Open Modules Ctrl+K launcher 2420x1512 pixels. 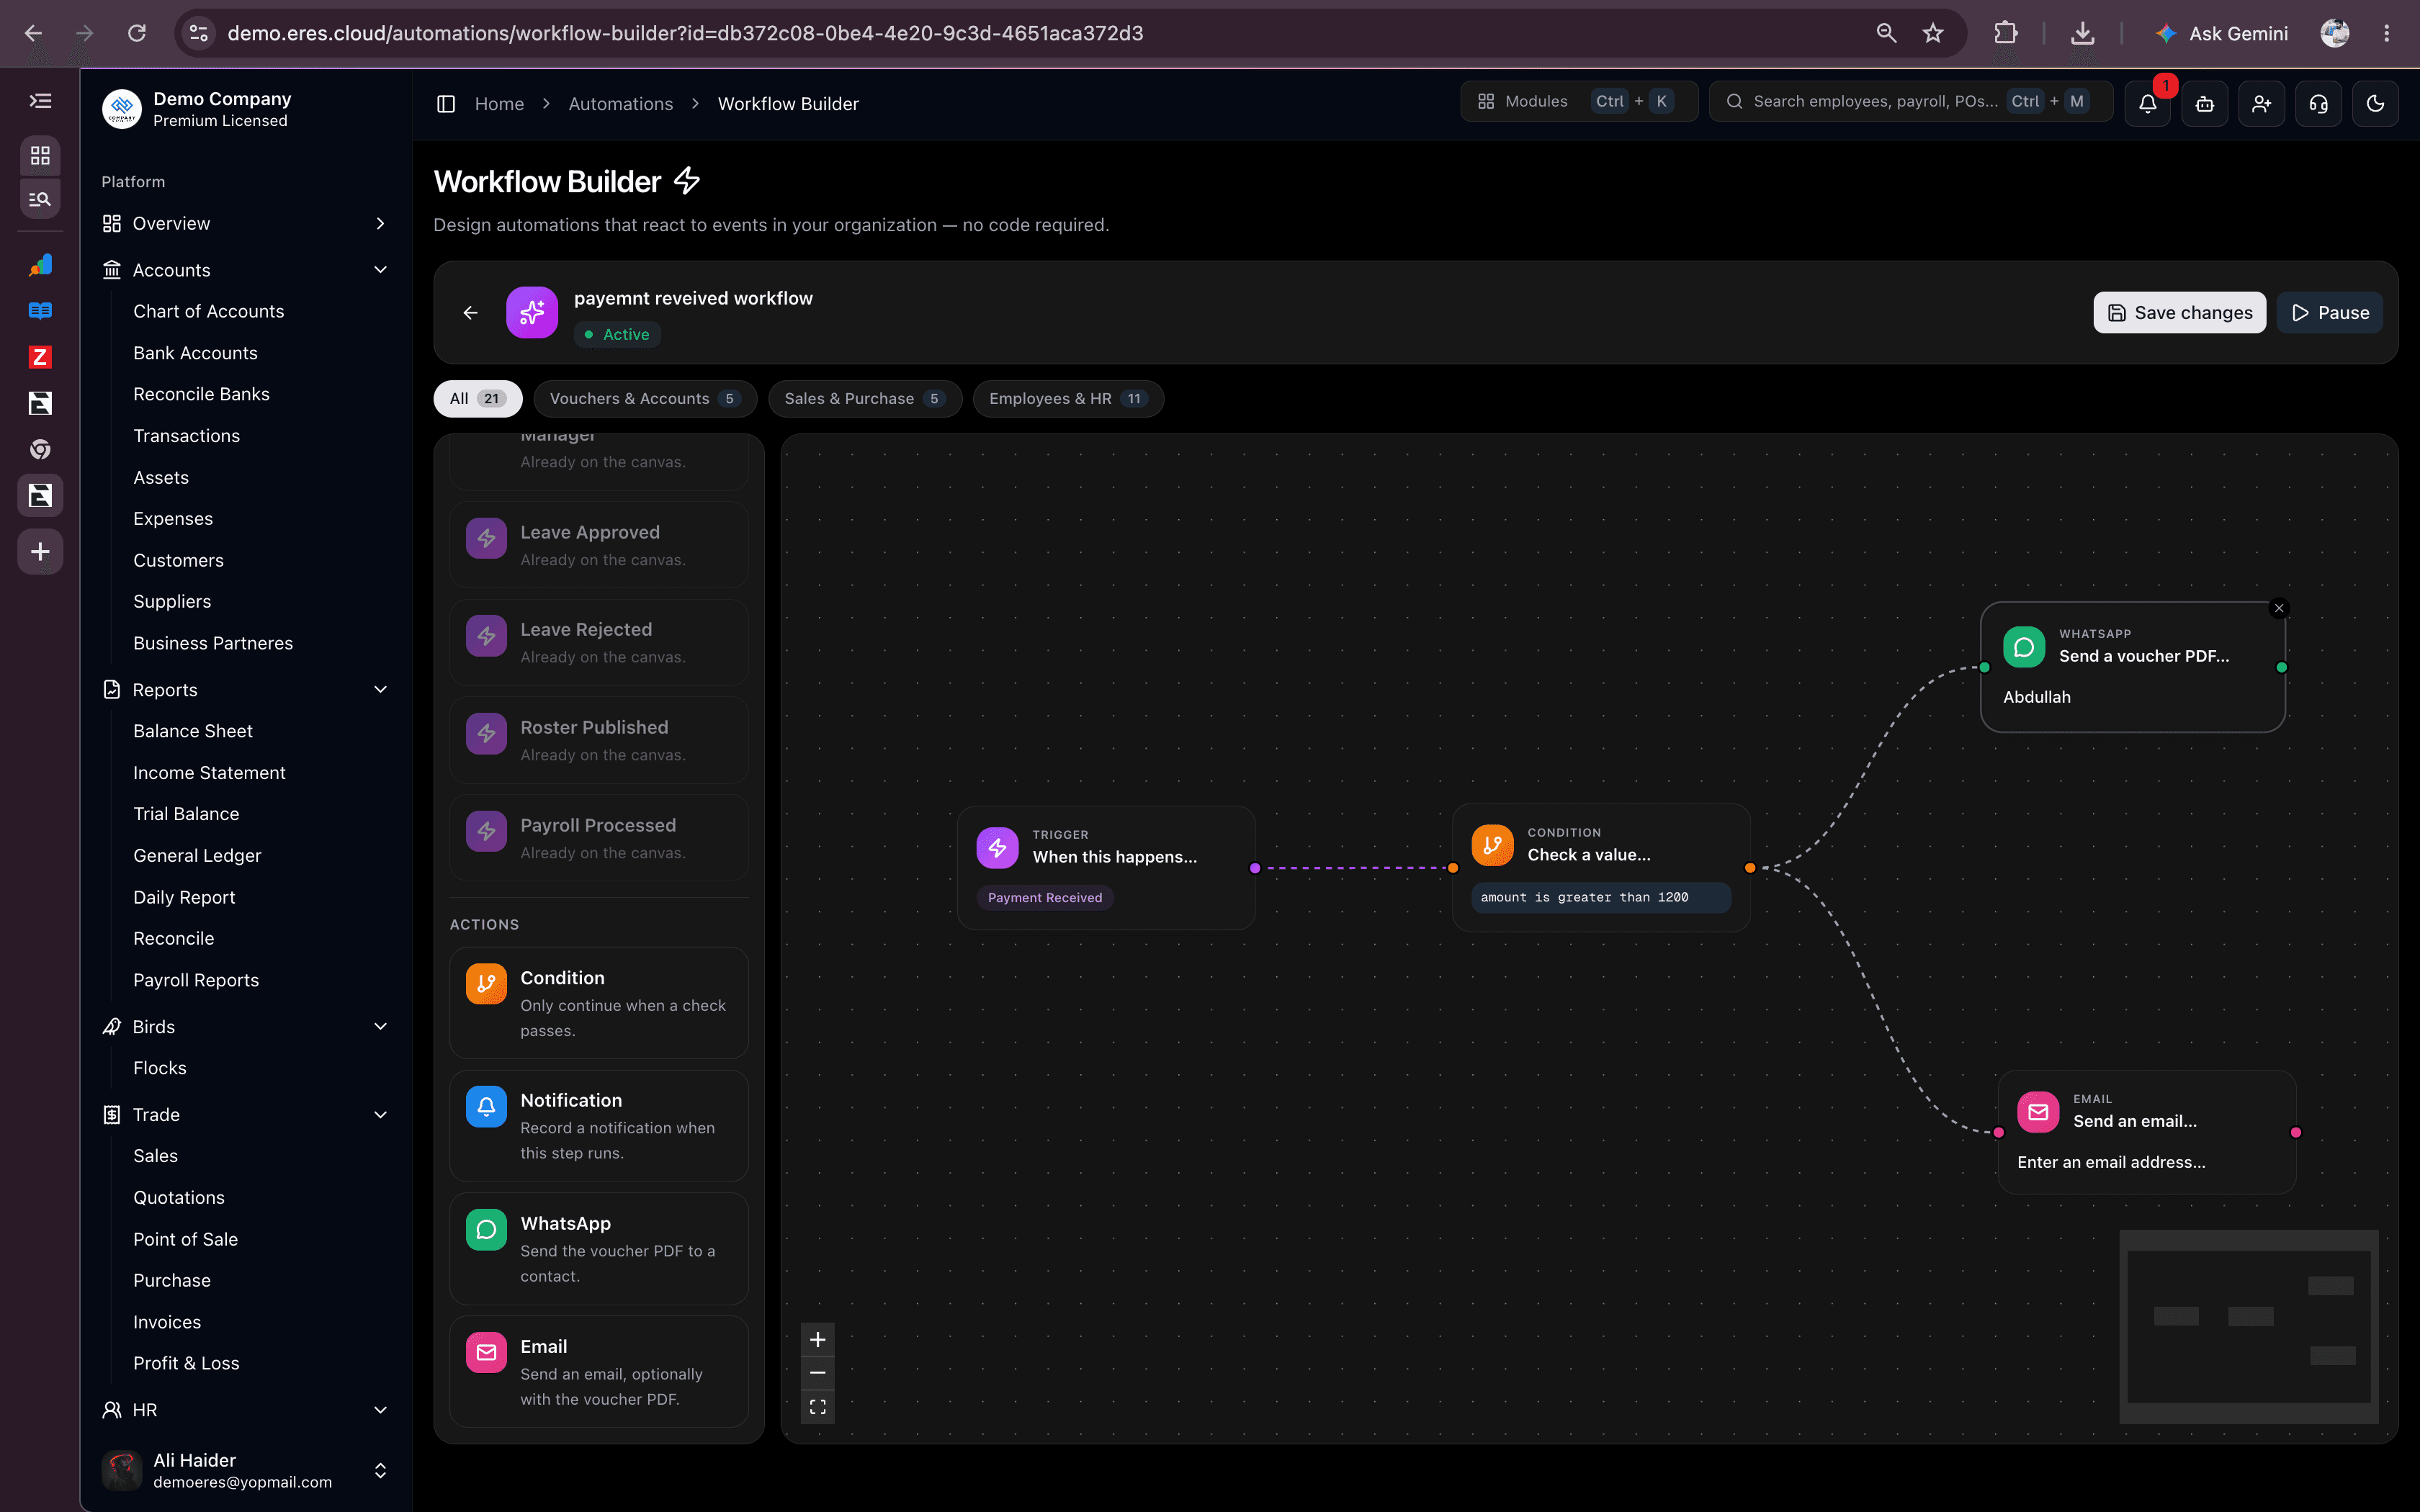tap(1578, 102)
